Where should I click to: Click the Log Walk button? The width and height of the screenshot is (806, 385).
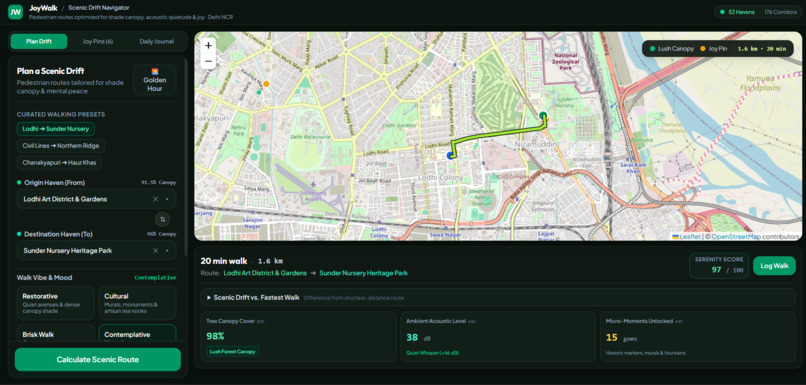coord(774,266)
